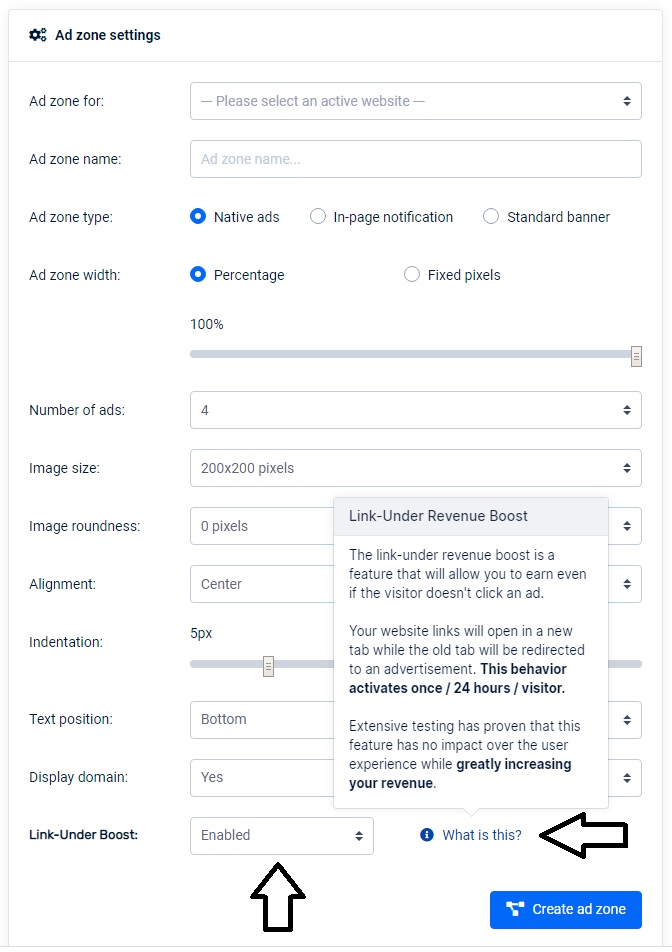Click the indentation slider handle
Screen dimensions: 672x952
268,665
